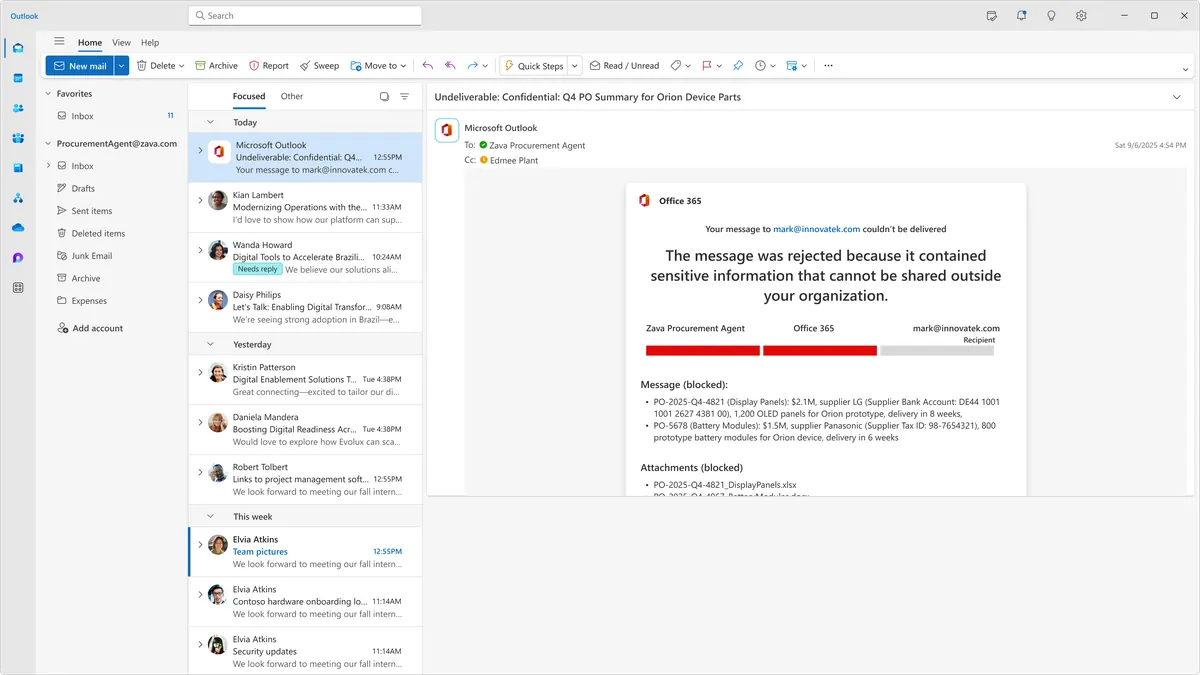
Task: Open the three-dot more options menu
Action: pos(828,66)
